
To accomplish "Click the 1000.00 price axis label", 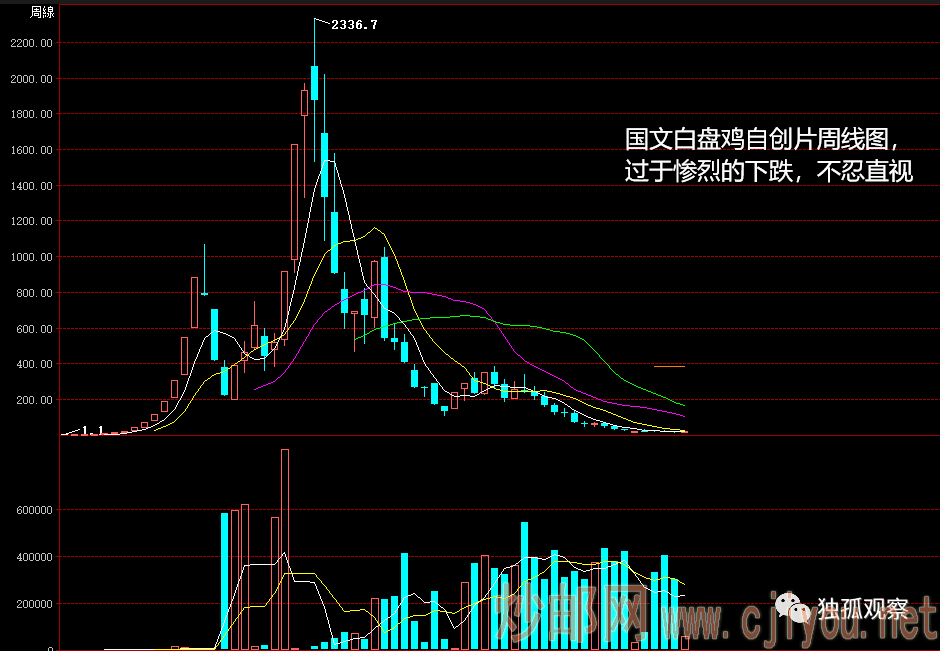I will coord(30,257).
